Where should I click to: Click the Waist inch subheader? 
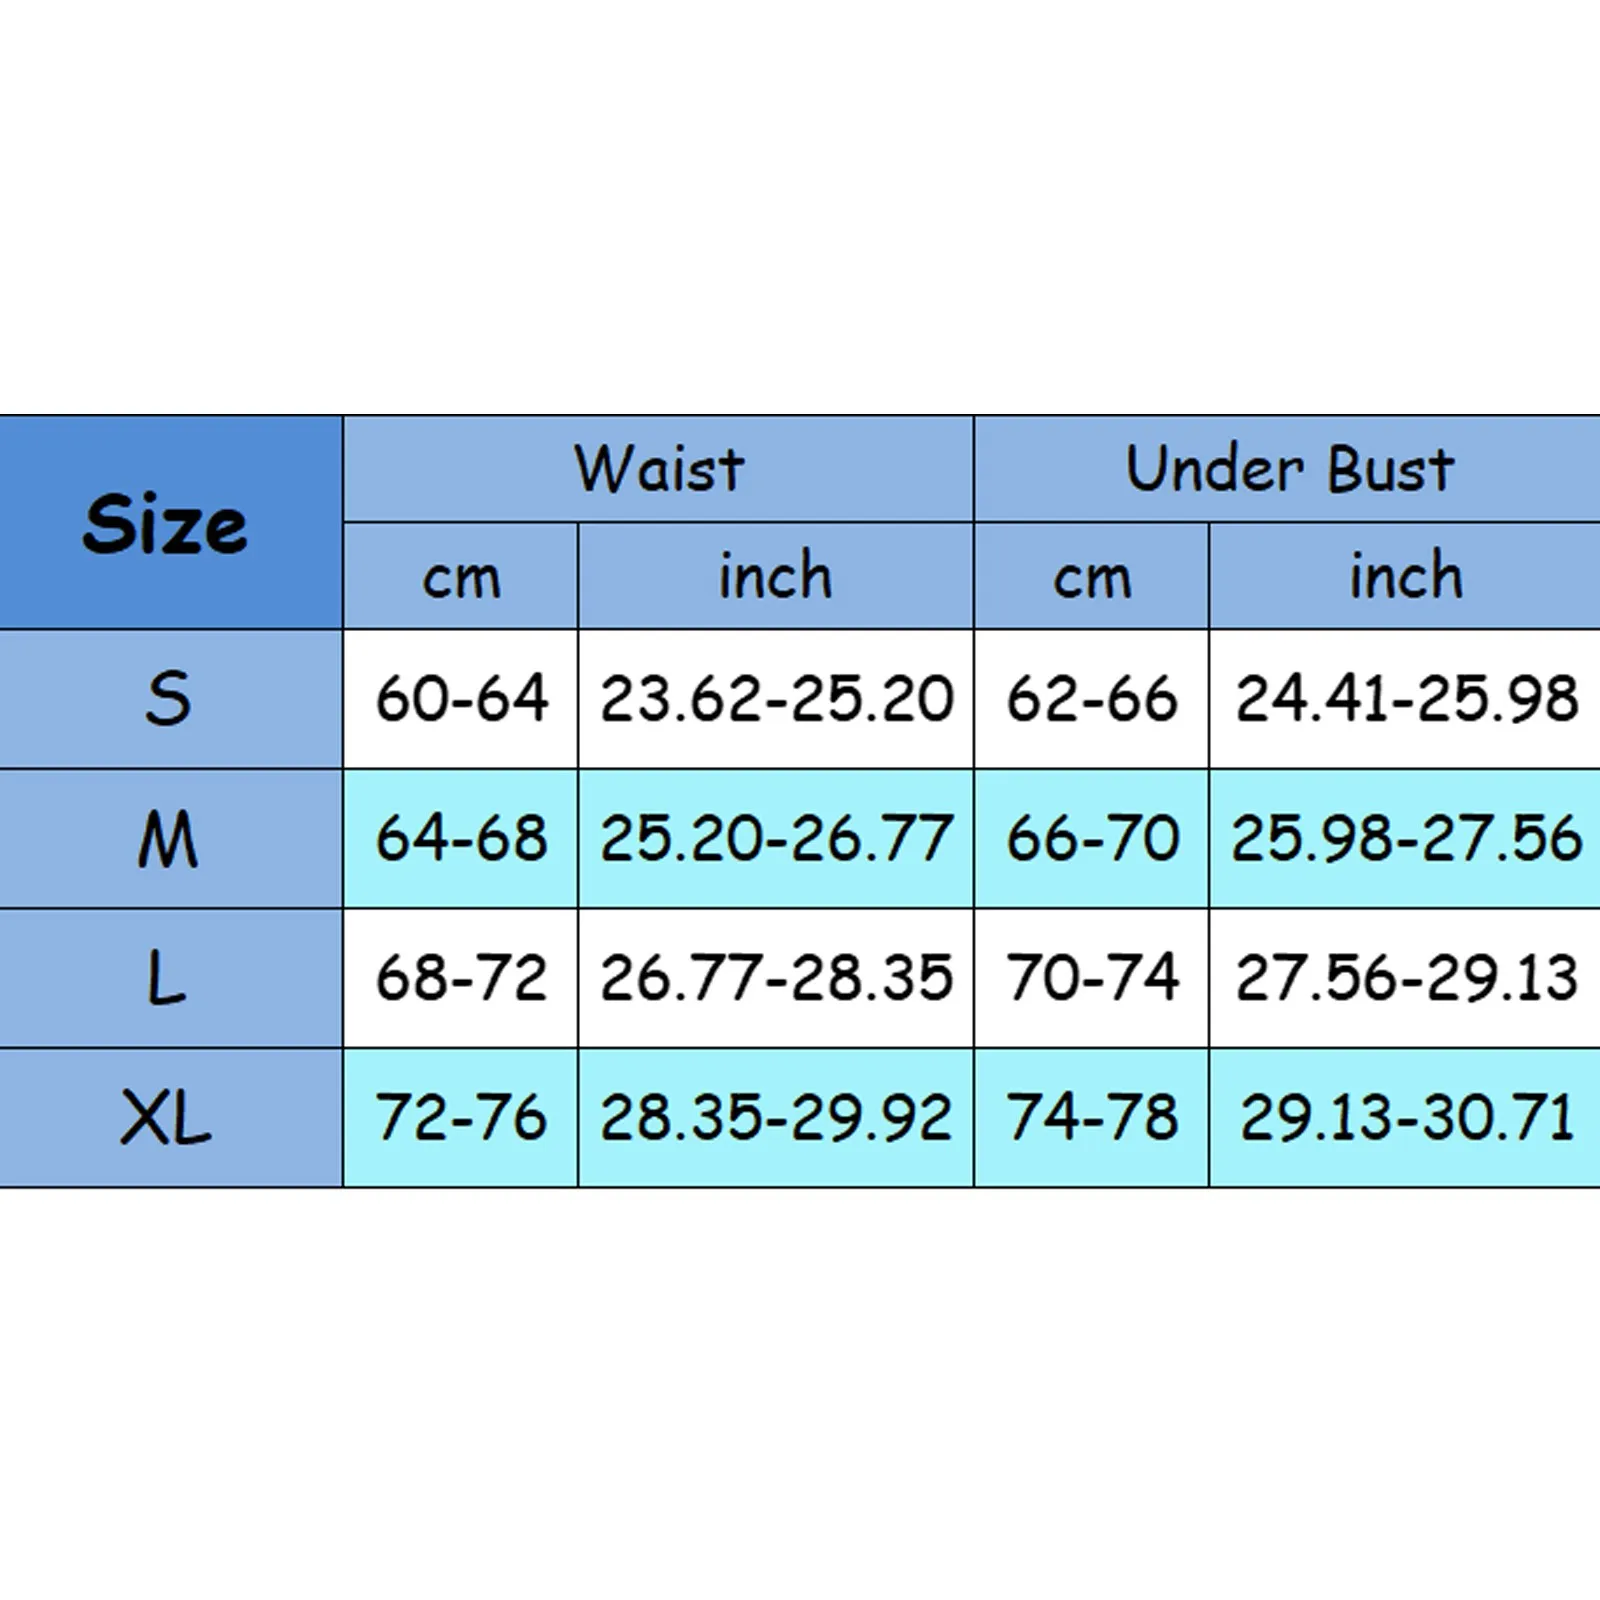[x=776, y=576]
